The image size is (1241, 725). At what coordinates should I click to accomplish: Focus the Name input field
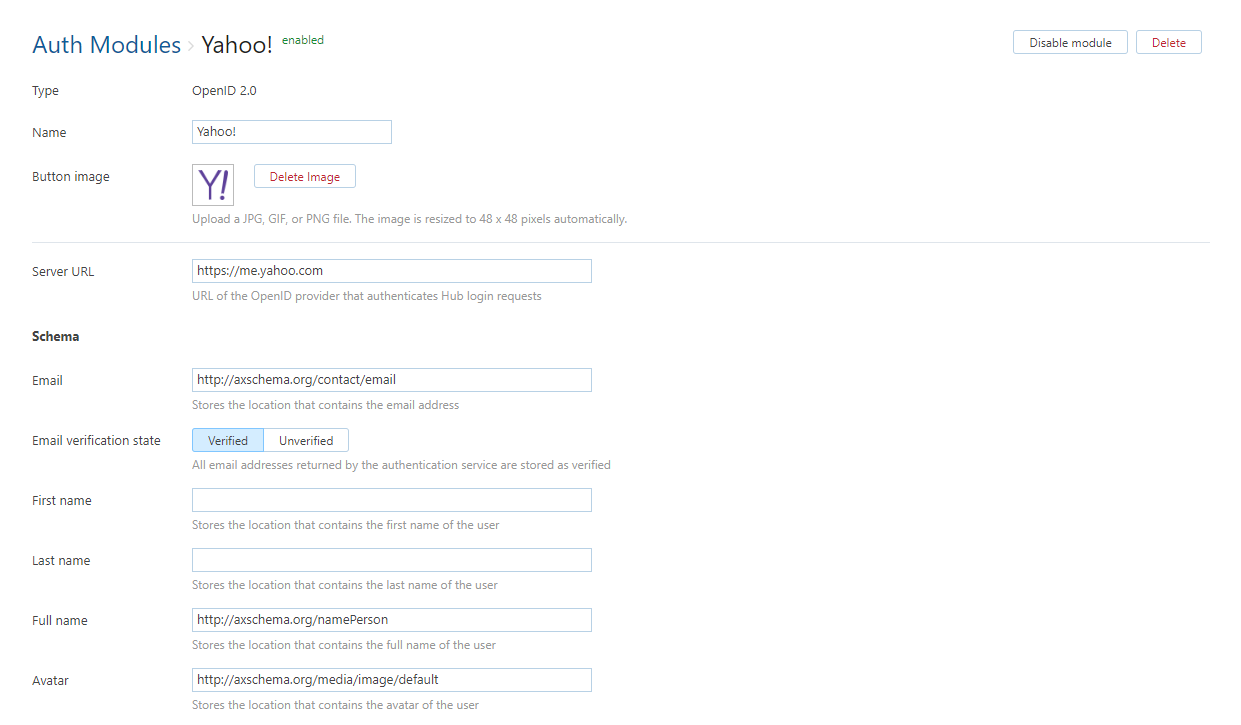click(x=292, y=132)
